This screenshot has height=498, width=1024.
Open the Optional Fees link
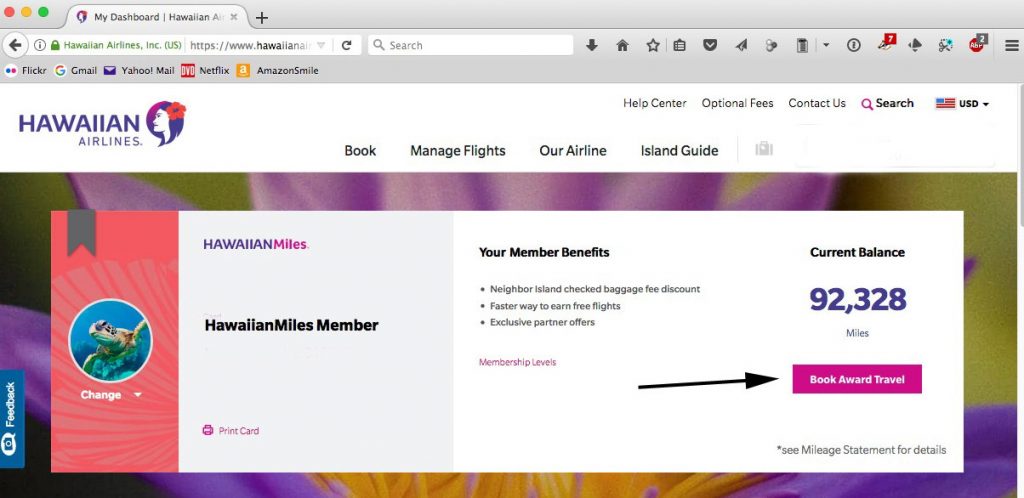pos(737,103)
